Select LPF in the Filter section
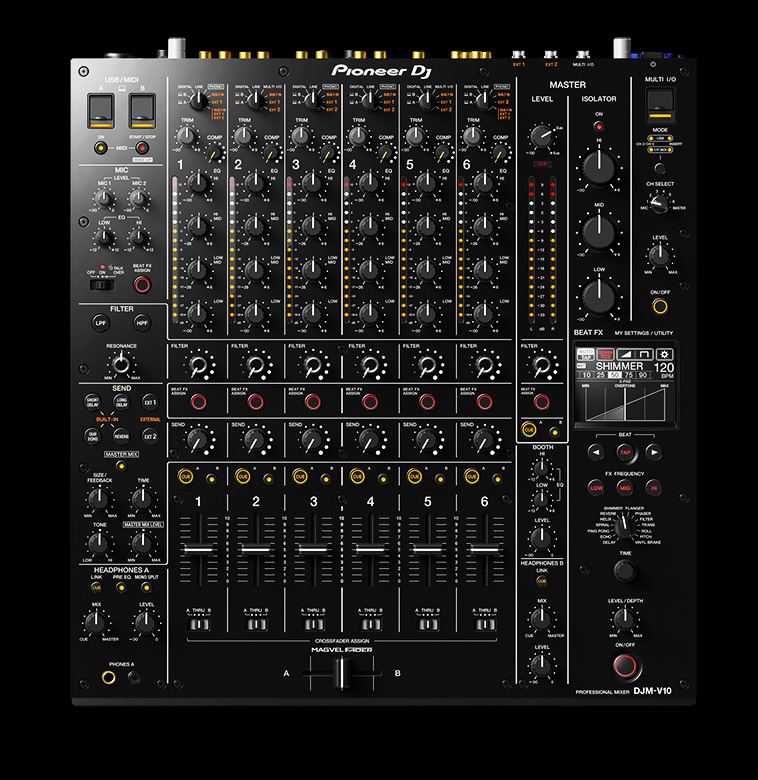 (100, 323)
